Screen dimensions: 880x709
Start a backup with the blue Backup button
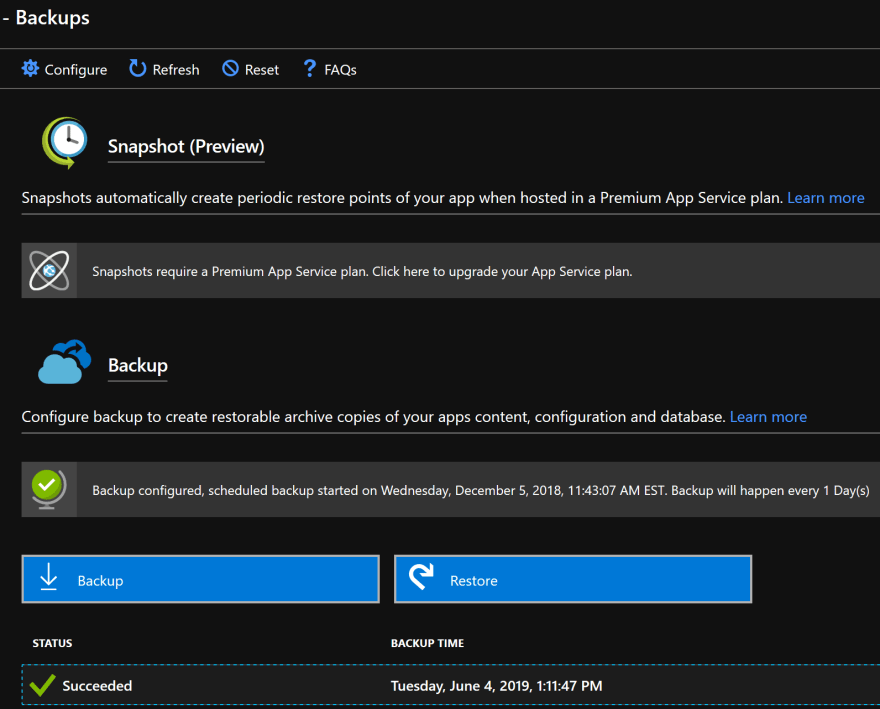tap(200, 579)
